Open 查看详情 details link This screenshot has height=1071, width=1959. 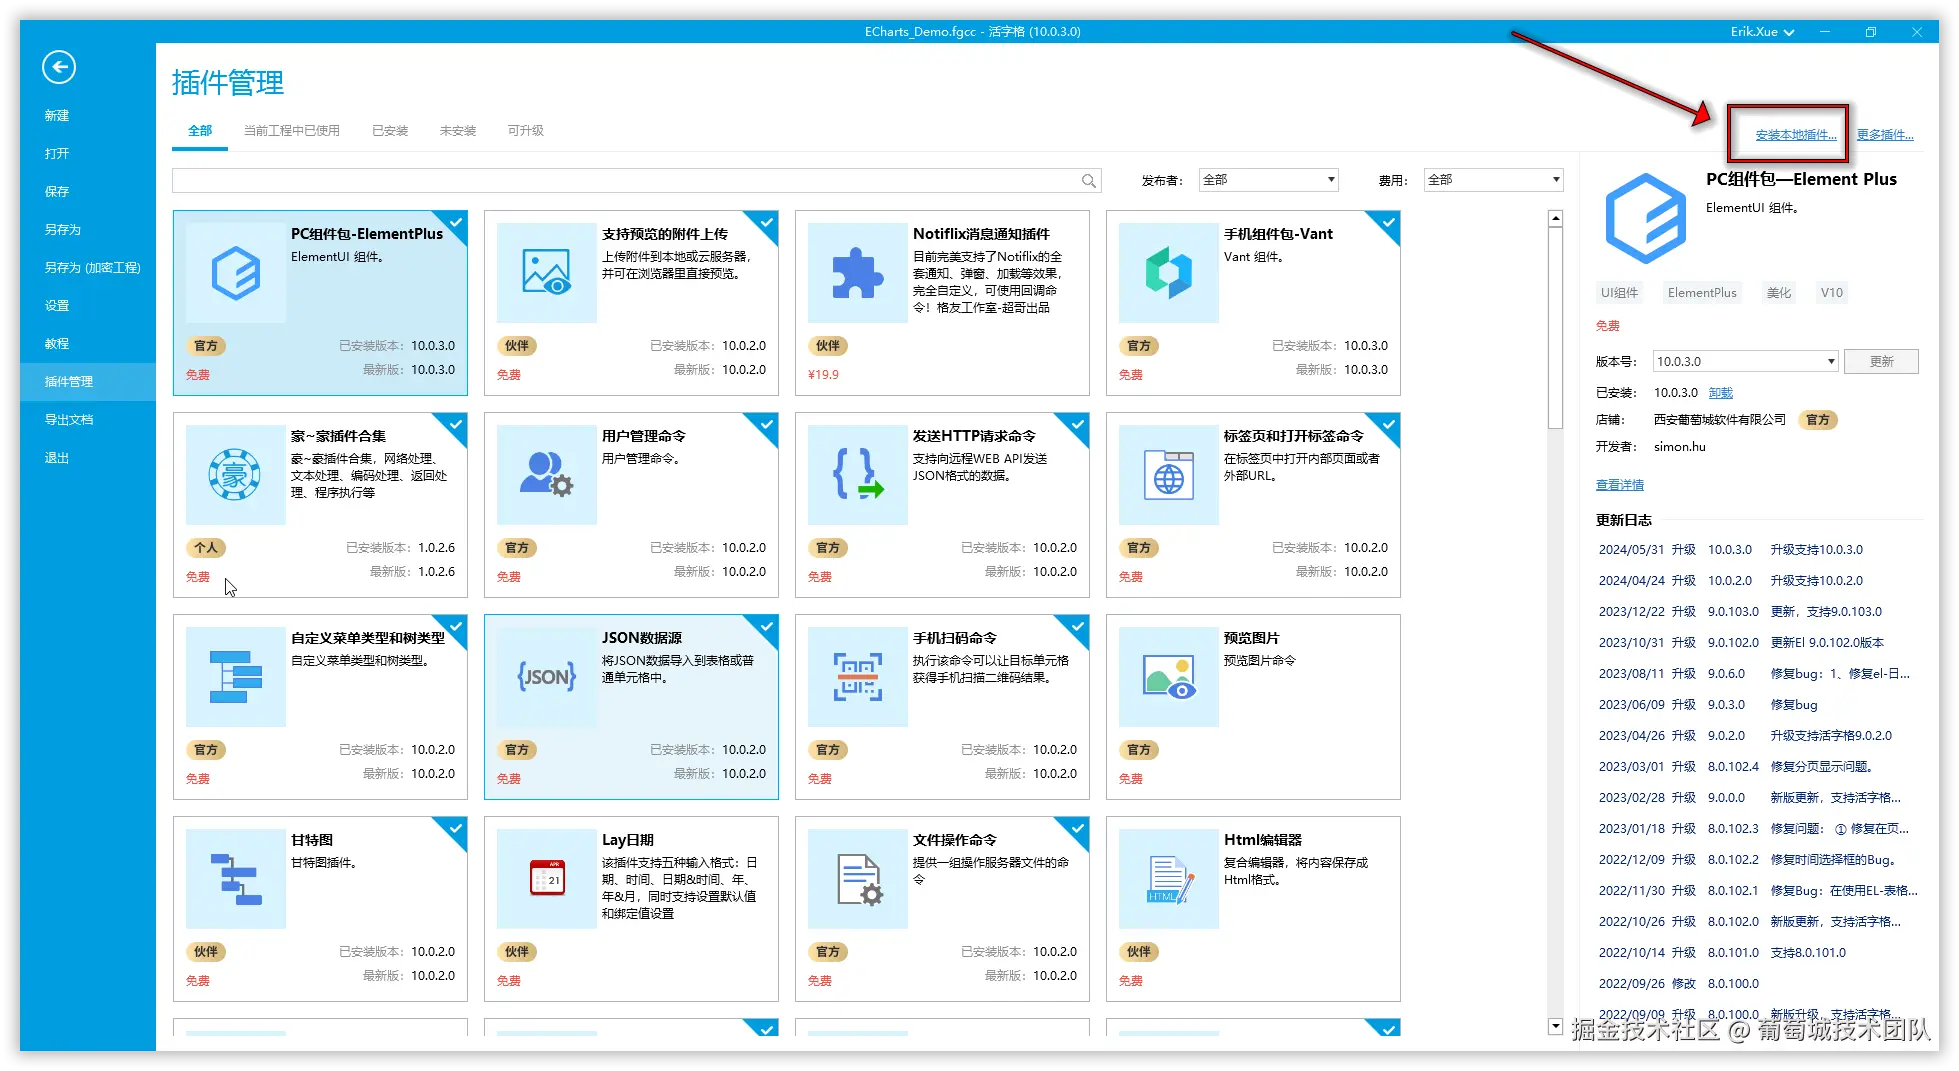pos(1620,485)
